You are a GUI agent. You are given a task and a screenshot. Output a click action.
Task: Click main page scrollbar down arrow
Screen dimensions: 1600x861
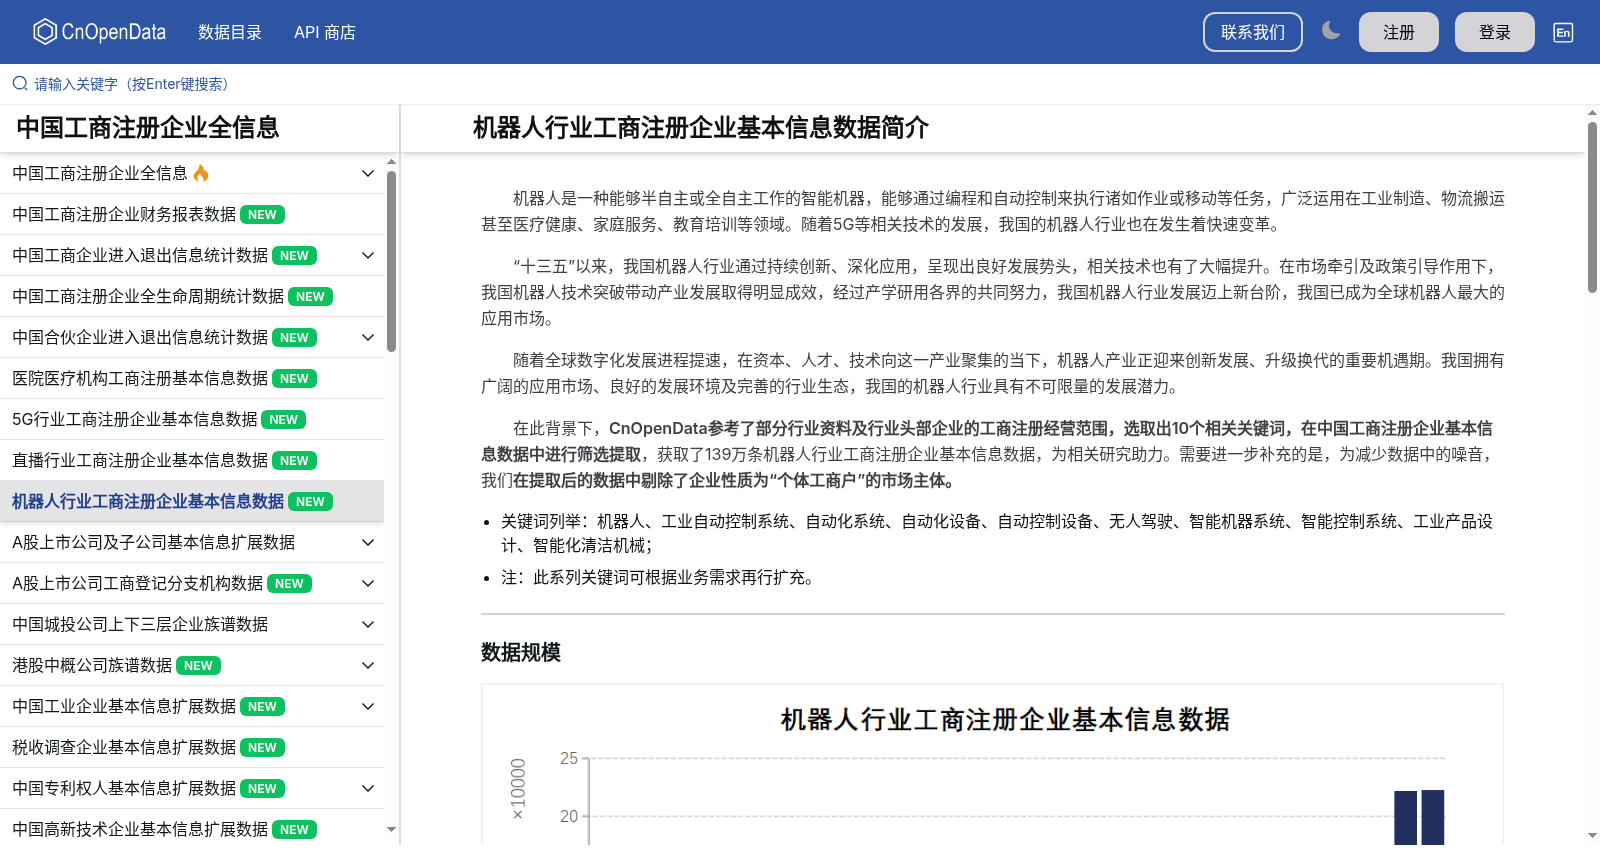(x=1592, y=835)
